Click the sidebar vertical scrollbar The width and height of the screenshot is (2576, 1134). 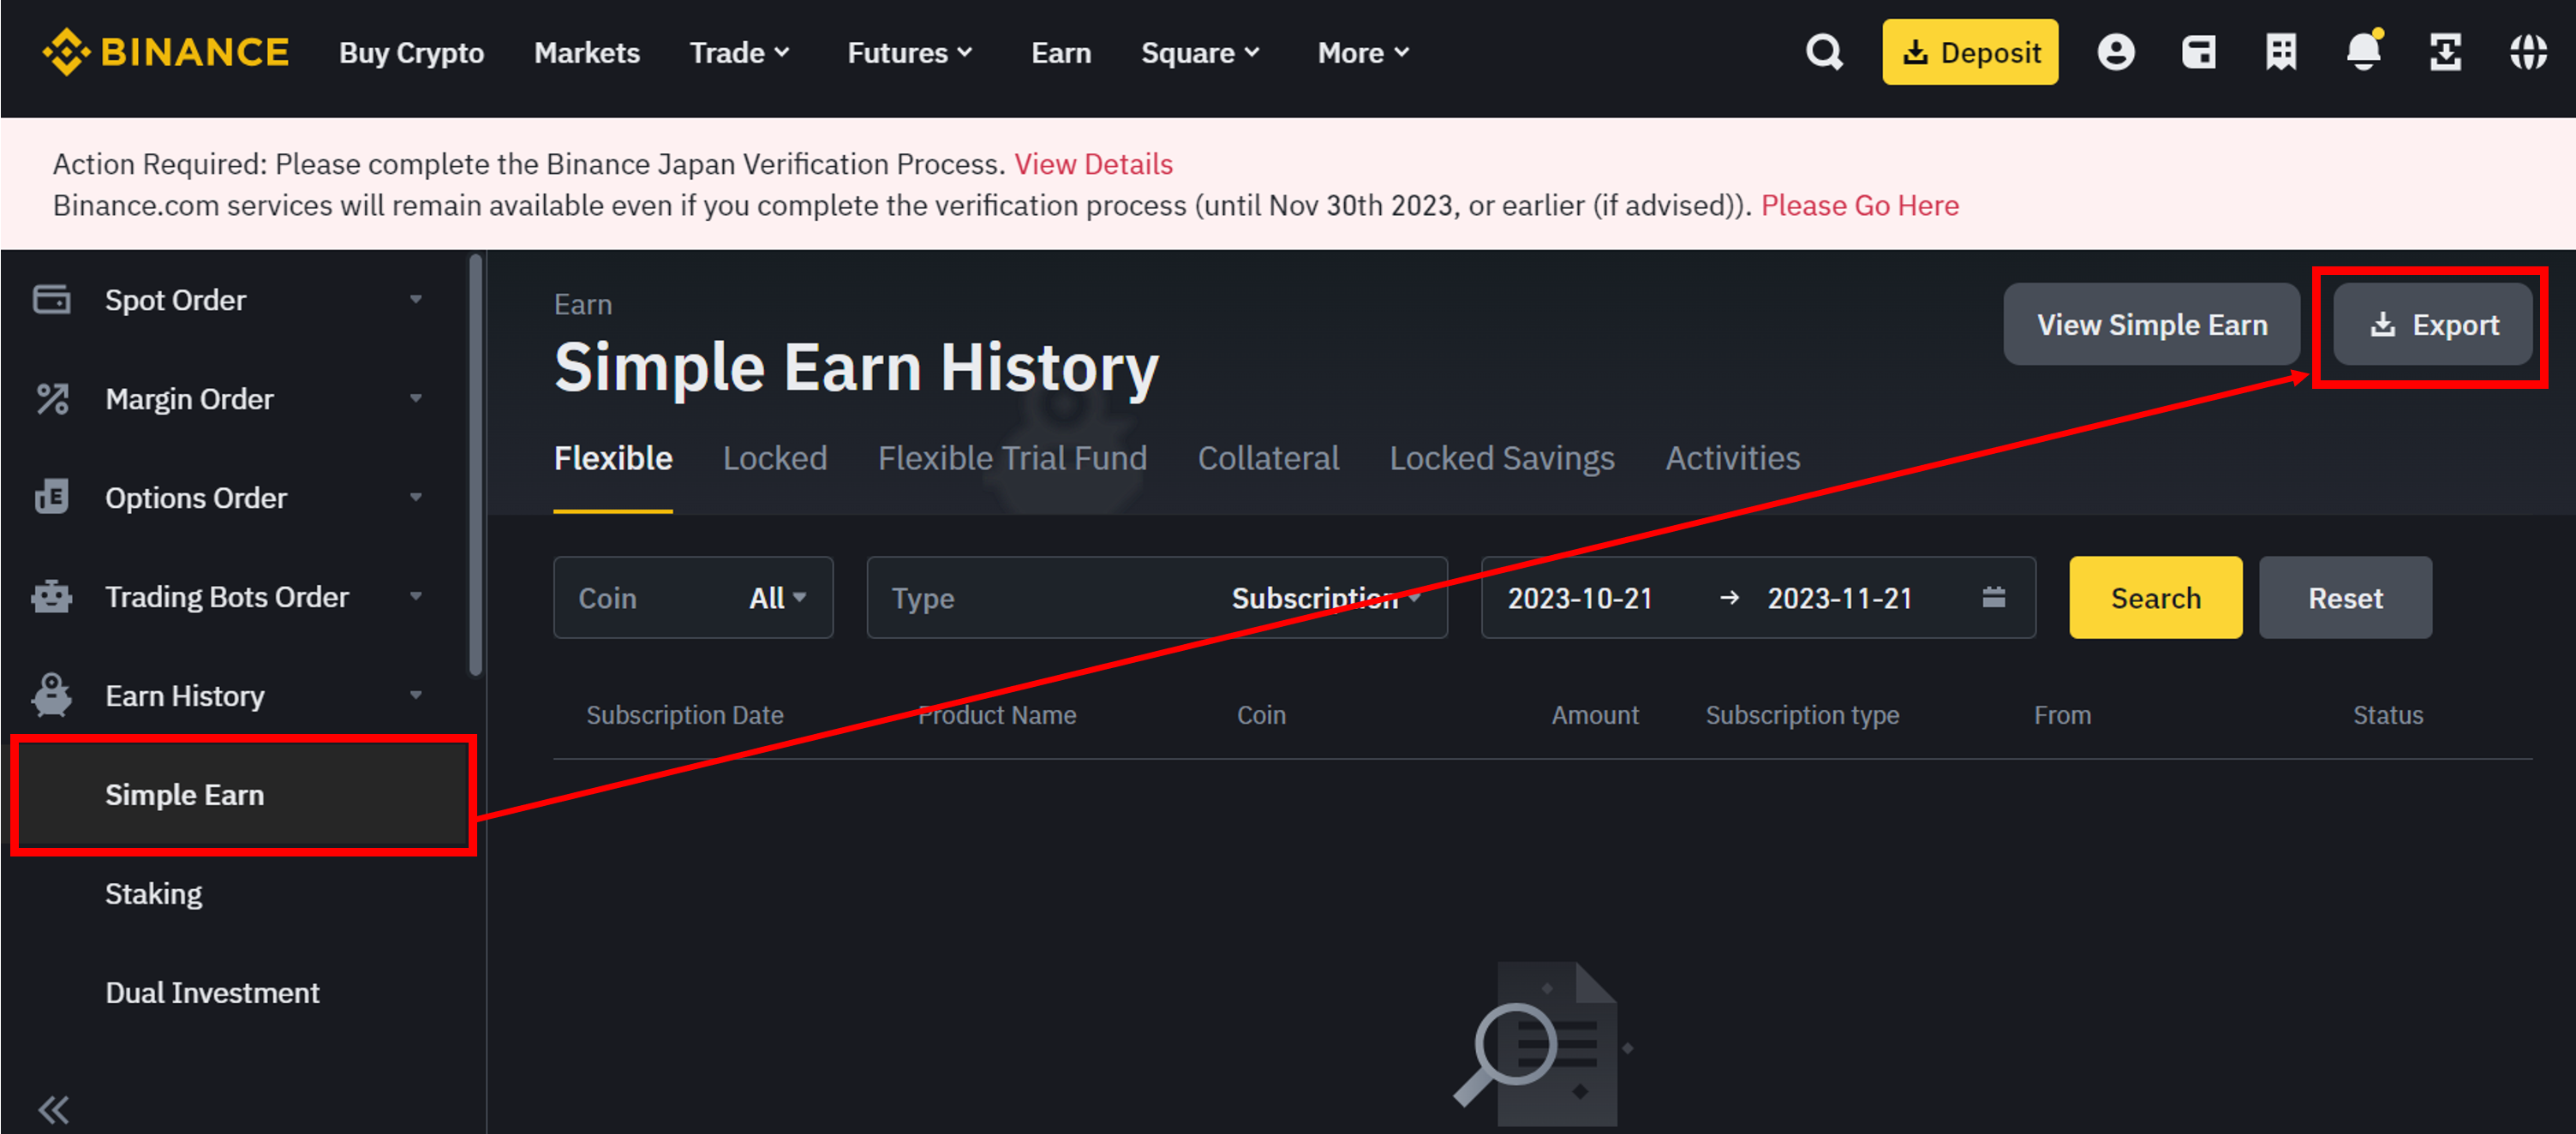tap(476, 465)
